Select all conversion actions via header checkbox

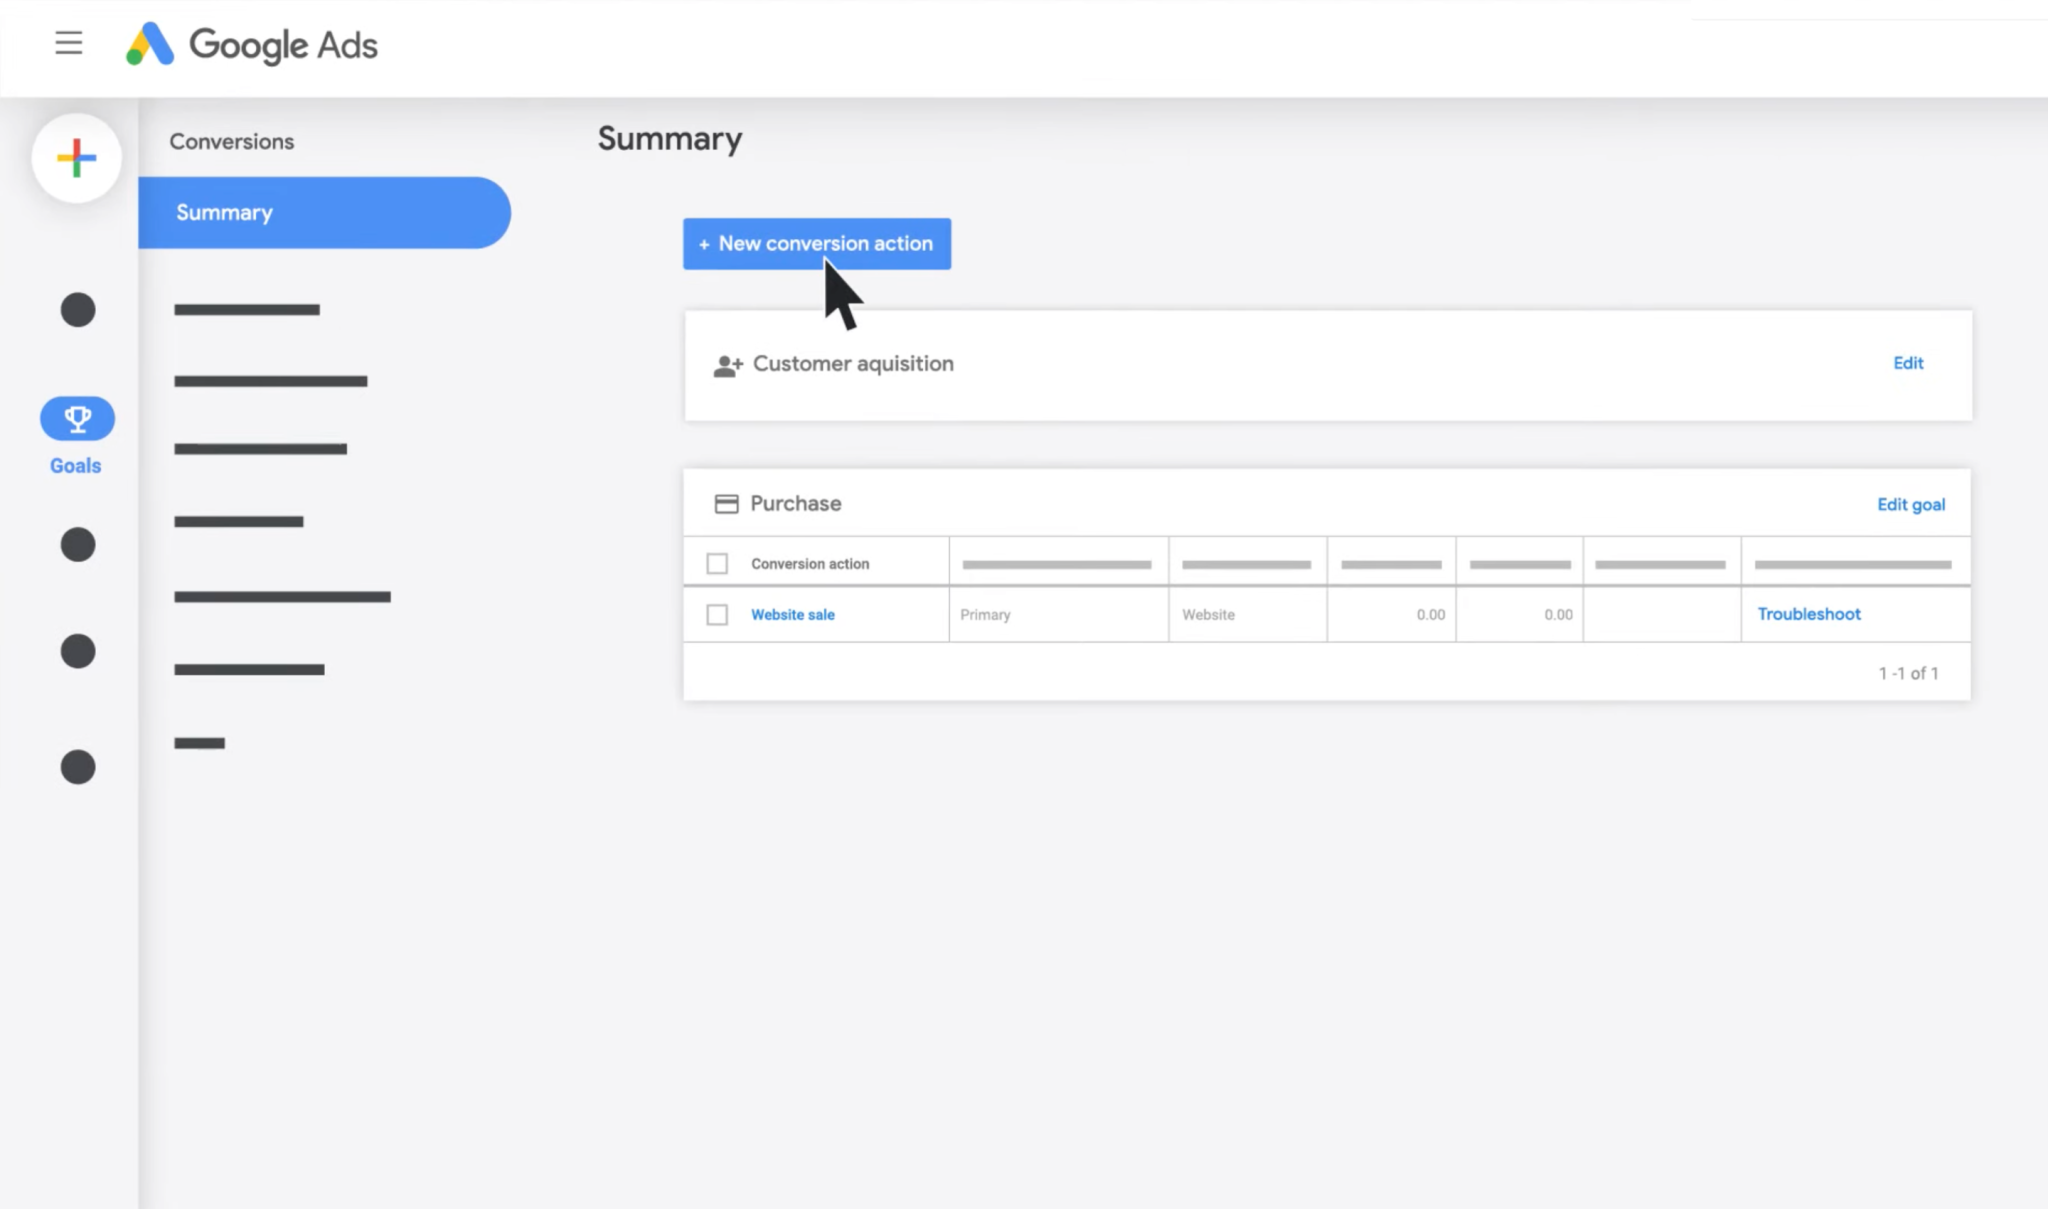coord(716,563)
